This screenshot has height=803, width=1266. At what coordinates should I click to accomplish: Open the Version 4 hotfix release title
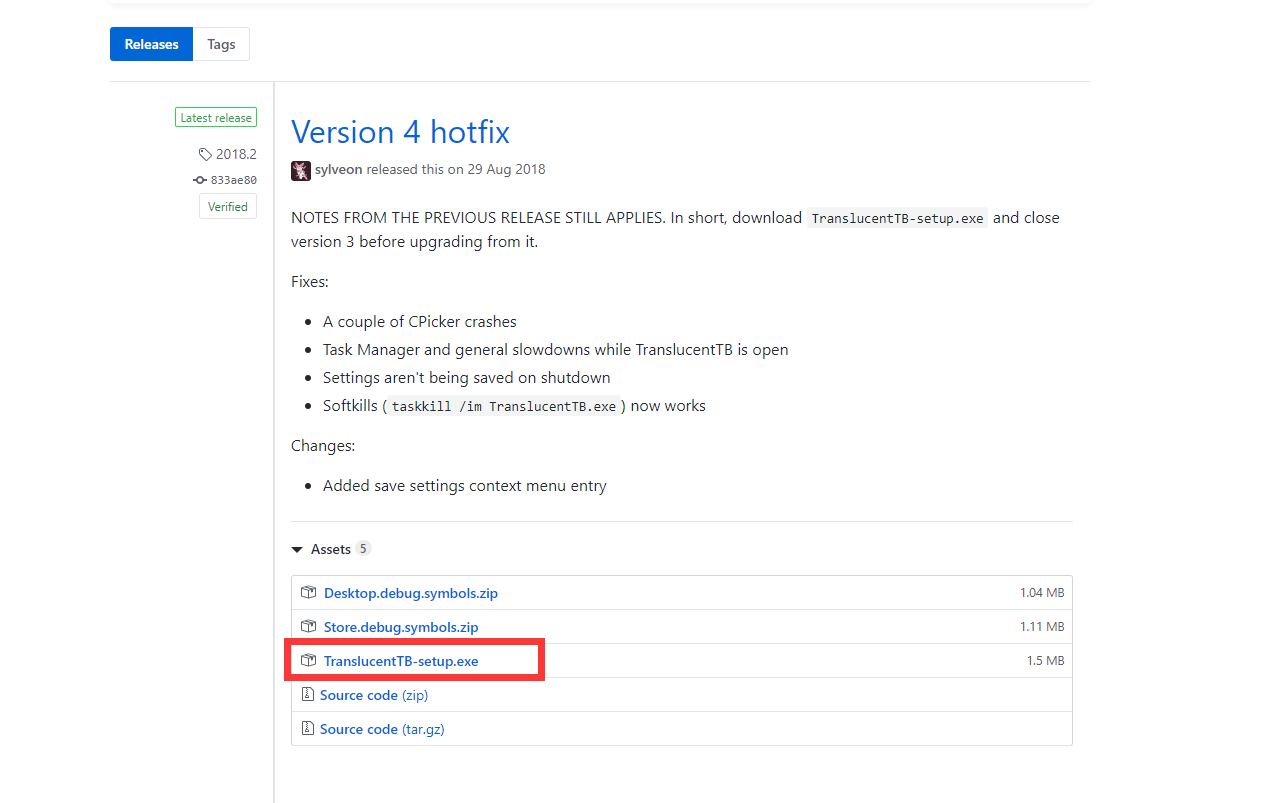(x=400, y=132)
